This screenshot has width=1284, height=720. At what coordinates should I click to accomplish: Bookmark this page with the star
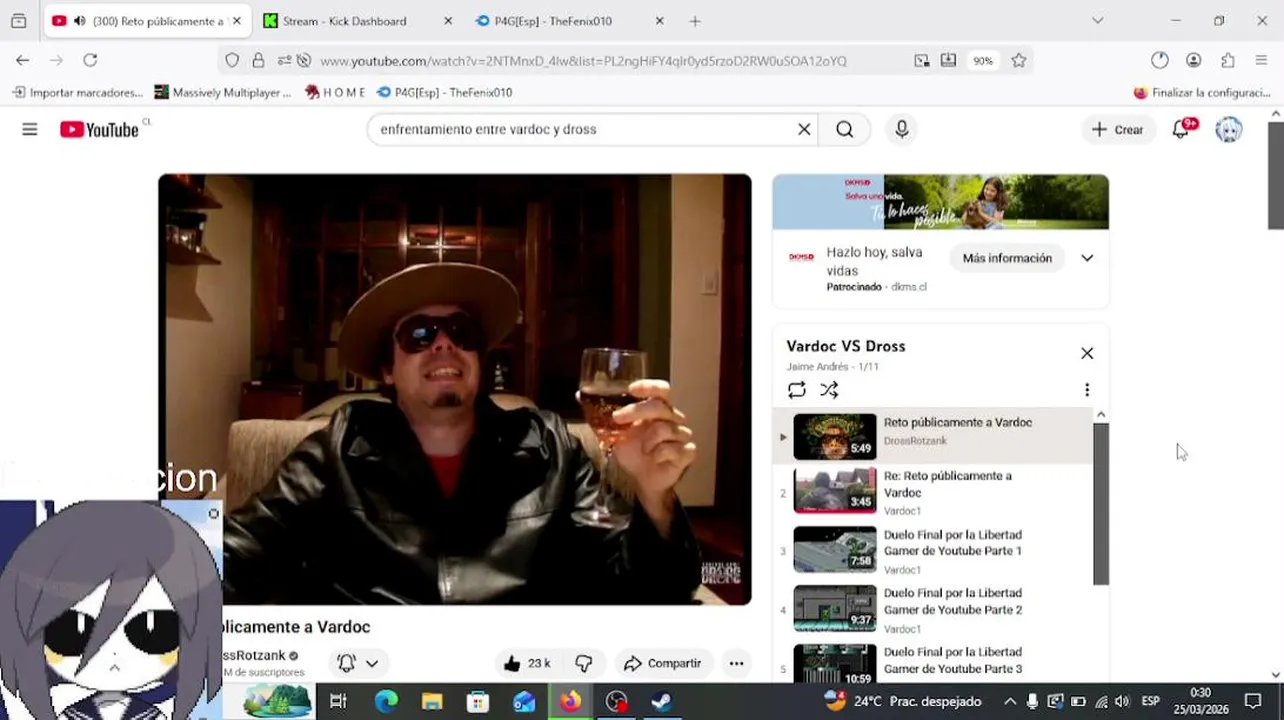coord(1018,60)
